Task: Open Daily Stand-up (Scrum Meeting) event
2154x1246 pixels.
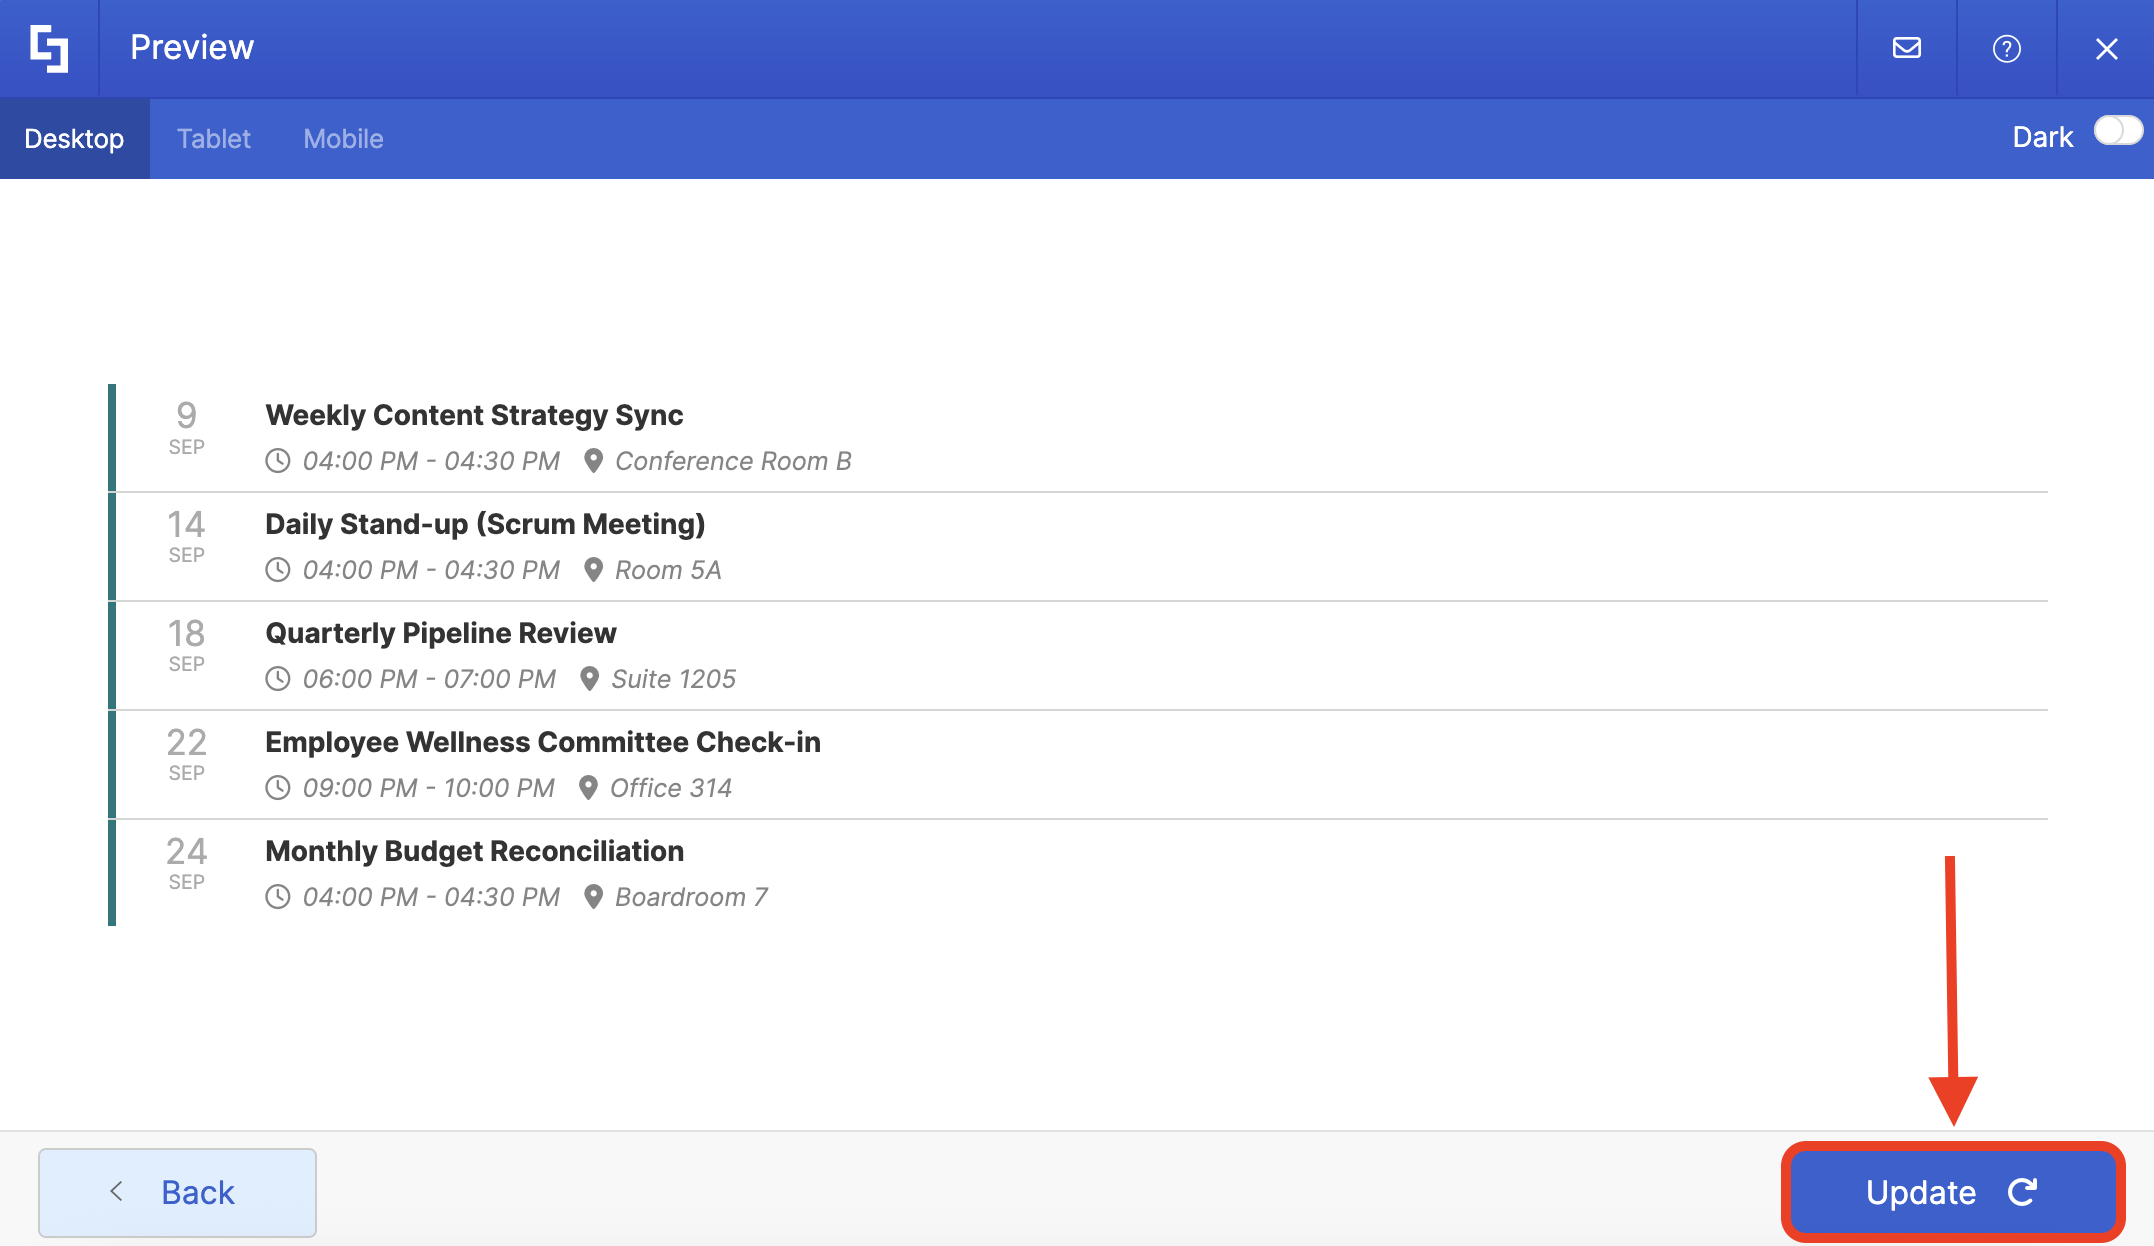Action: [x=485, y=524]
